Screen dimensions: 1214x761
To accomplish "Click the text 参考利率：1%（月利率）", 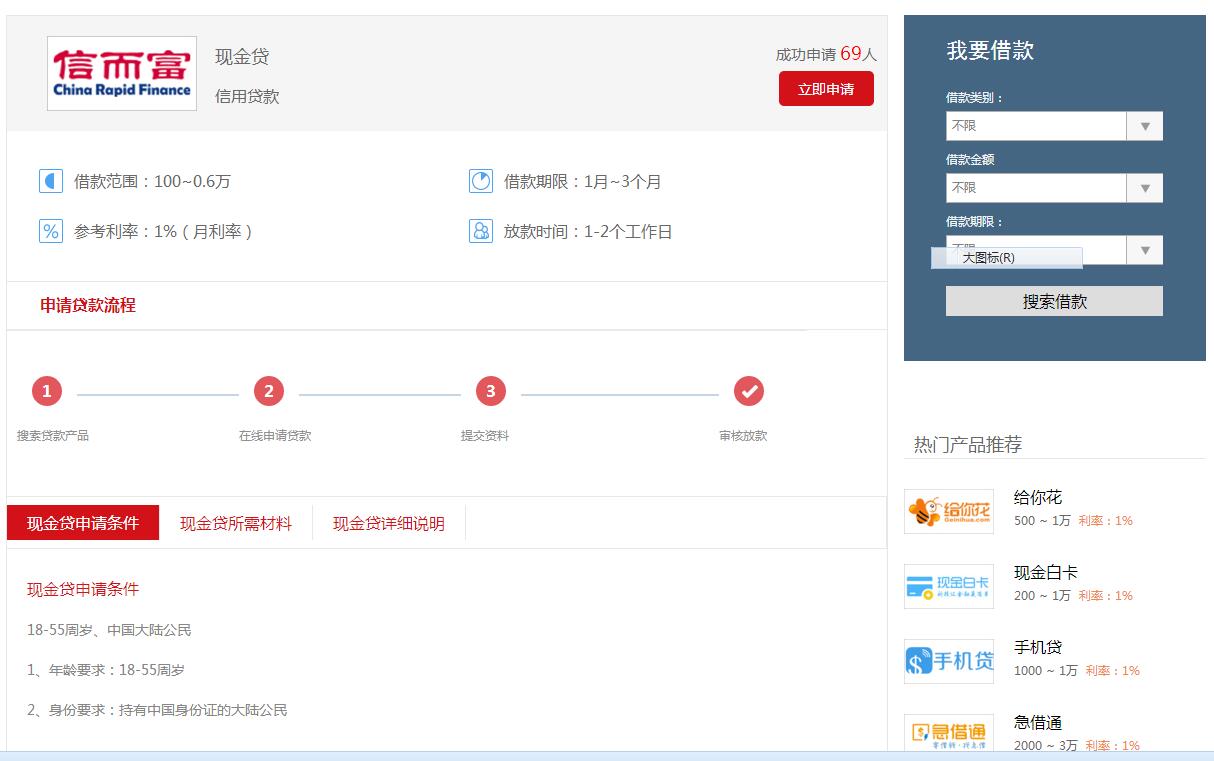I will coord(165,231).
